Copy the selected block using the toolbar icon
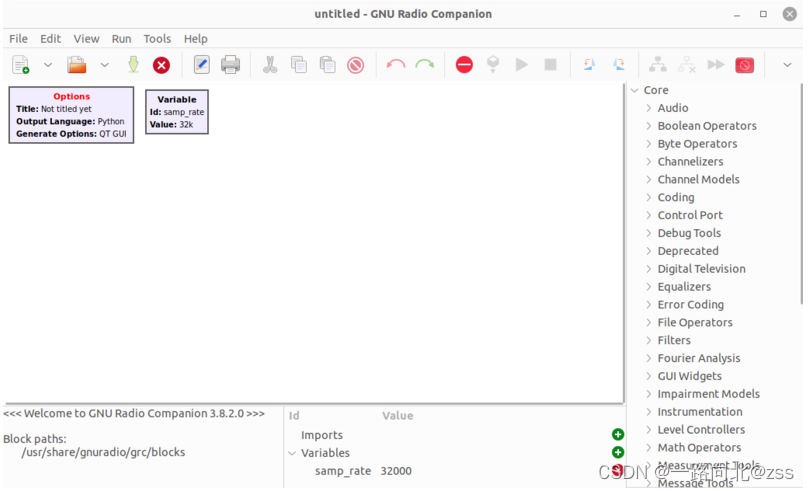The width and height of the screenshot is (809, 491). pyautogui.click(x=299, y=65)
